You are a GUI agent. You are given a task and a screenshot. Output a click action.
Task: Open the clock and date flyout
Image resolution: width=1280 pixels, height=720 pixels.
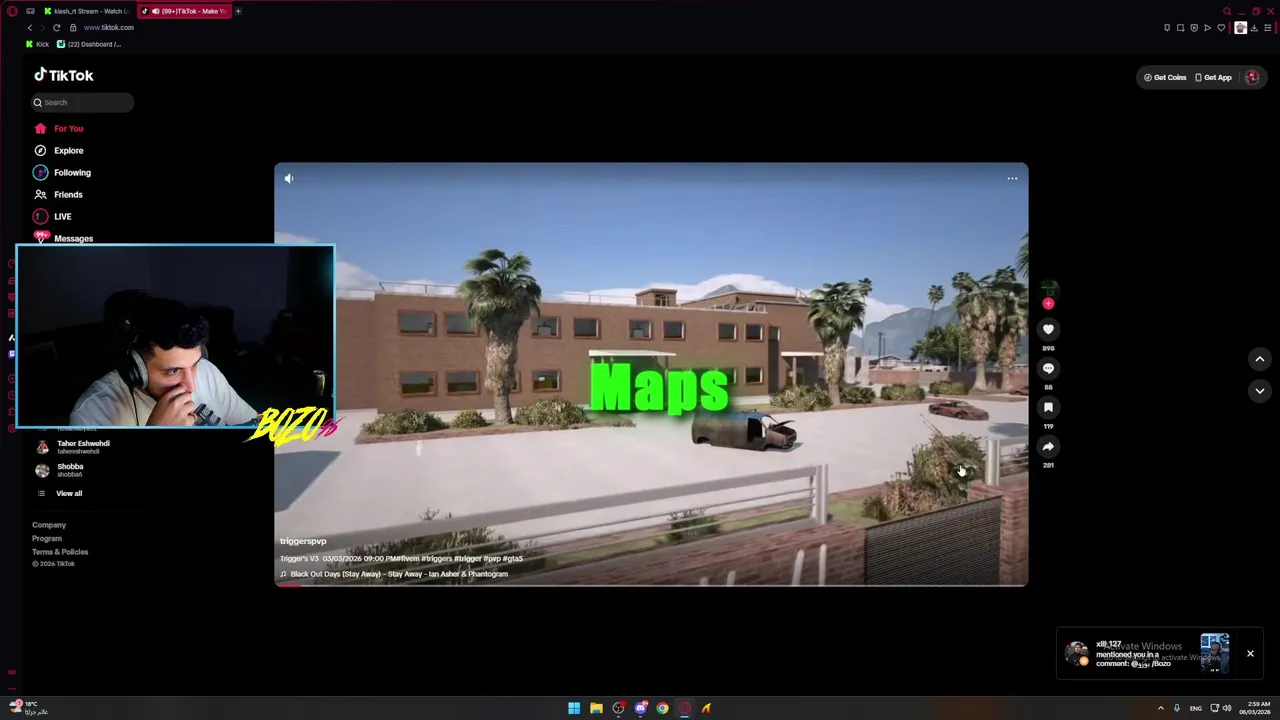pyautogui.click(x=1254, y=708)
